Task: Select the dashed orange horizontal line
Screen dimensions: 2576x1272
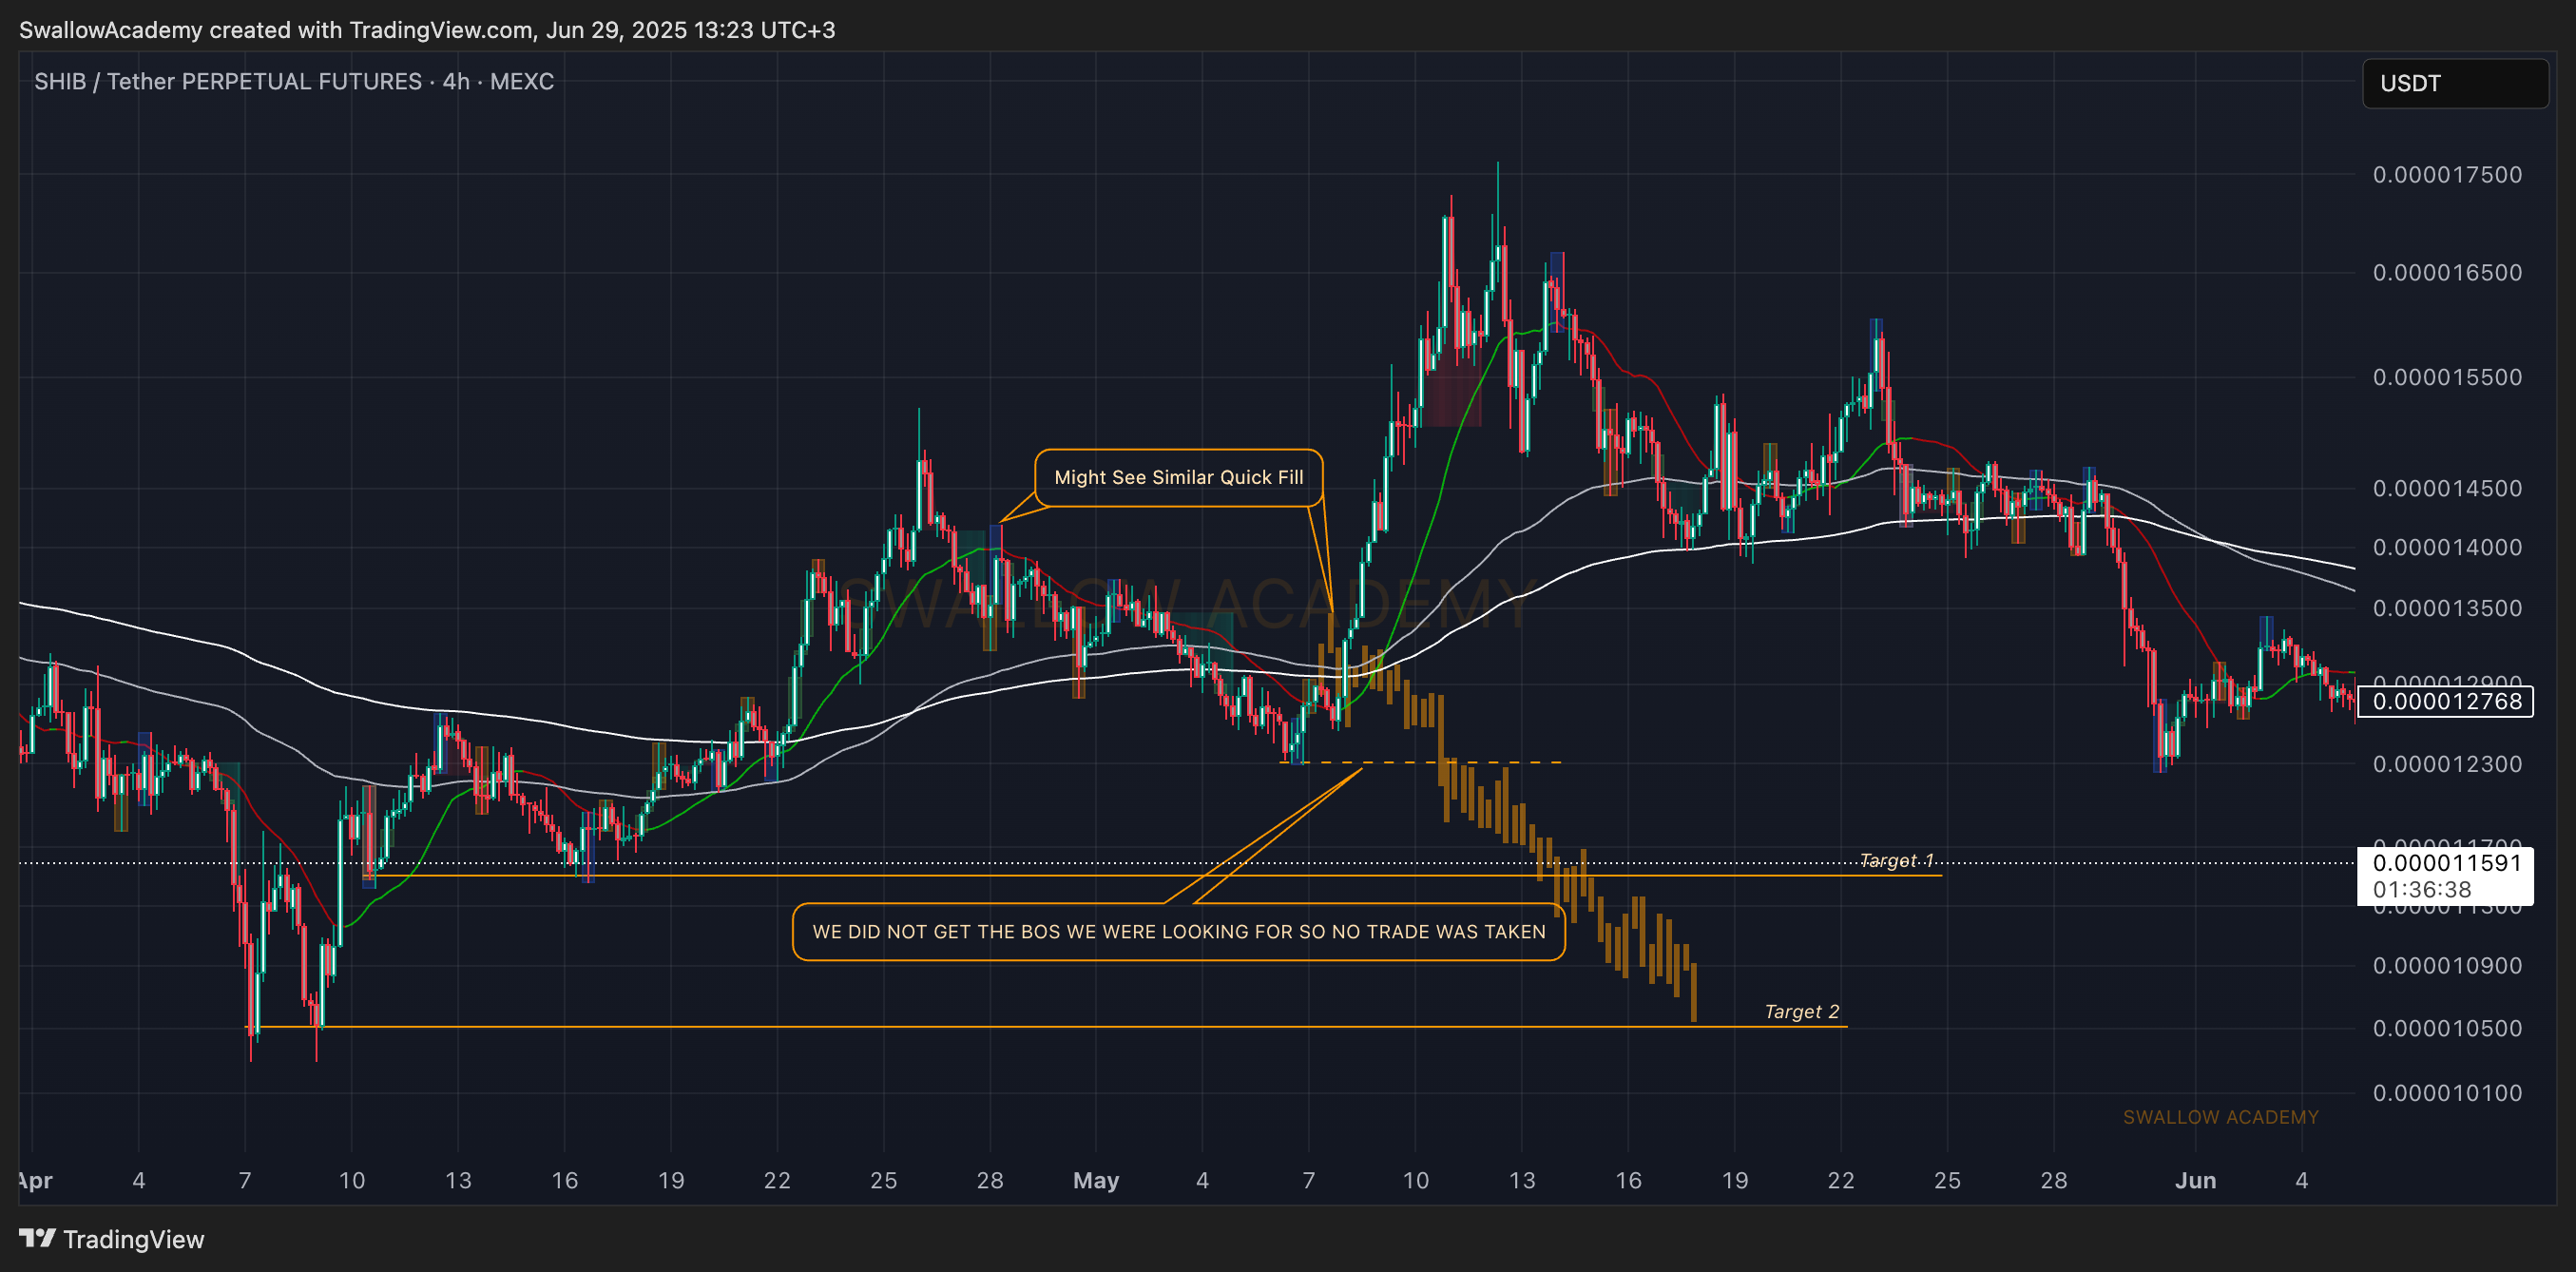Action: (1420, 762)
